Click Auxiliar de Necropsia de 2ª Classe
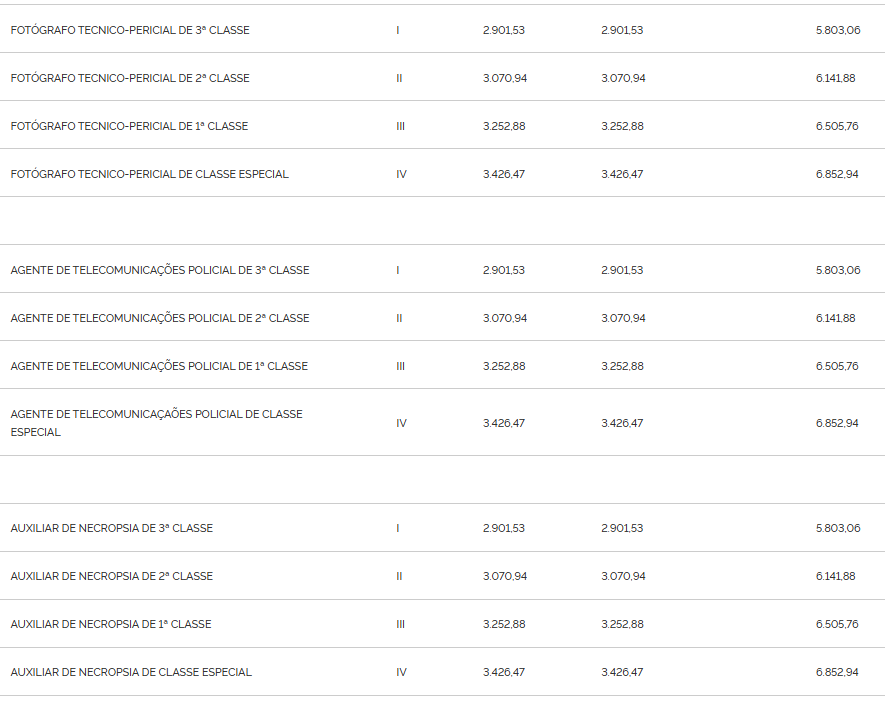The width and height of the screenshot is (885, 702). pos(112,576)
